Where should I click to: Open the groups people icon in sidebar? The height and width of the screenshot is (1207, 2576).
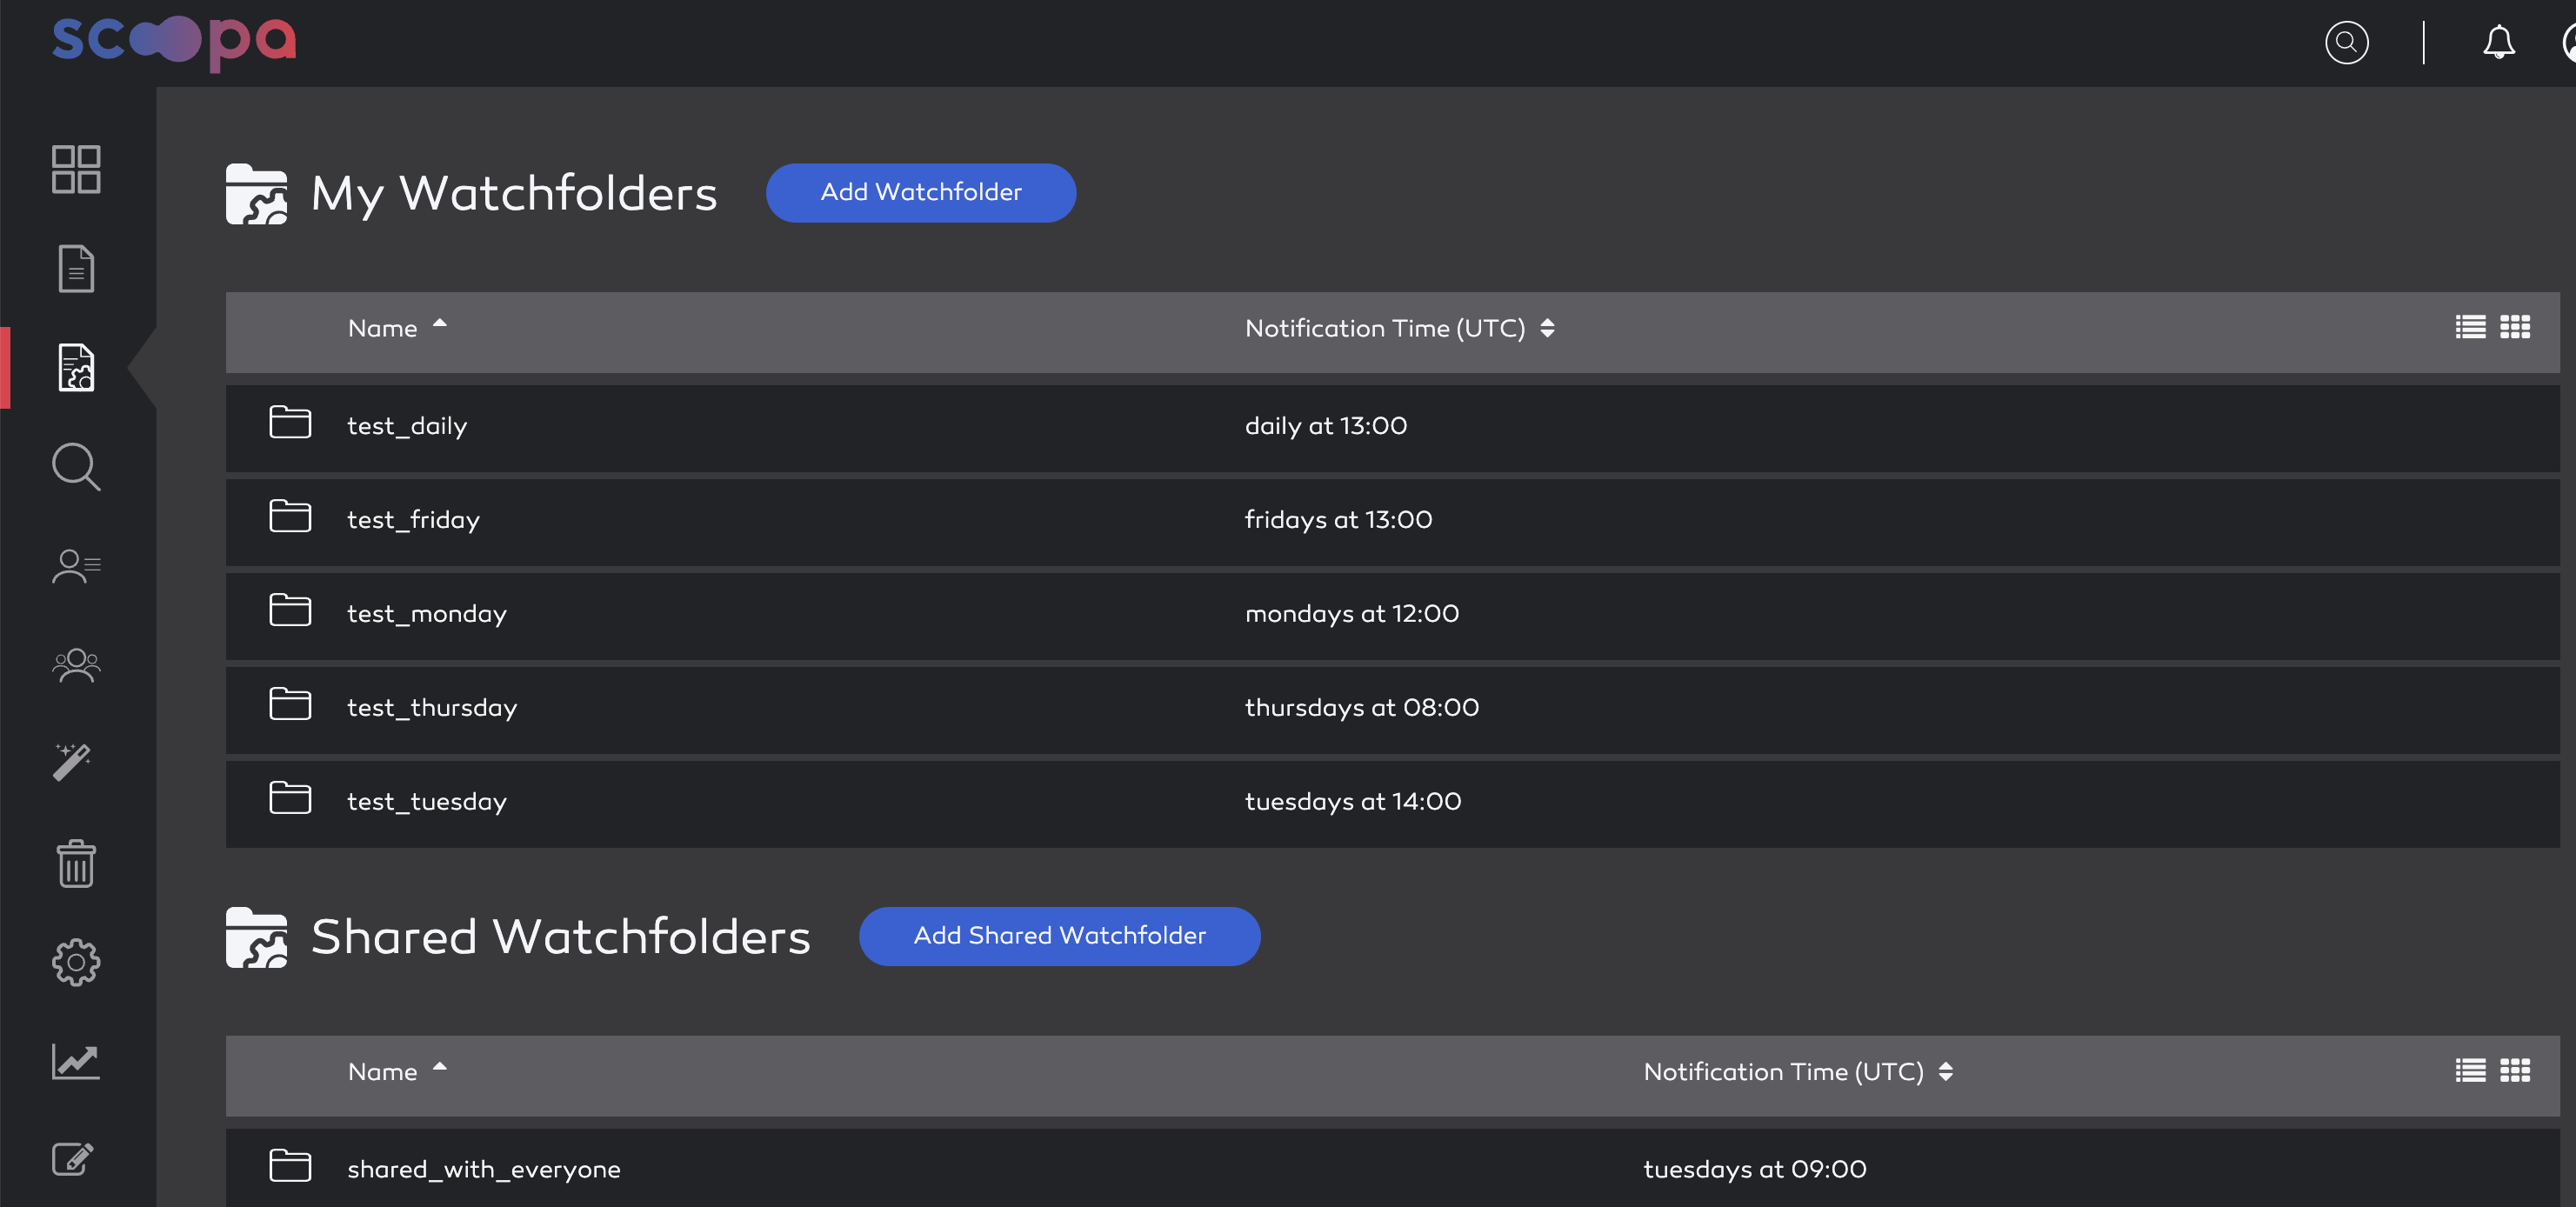76,665
